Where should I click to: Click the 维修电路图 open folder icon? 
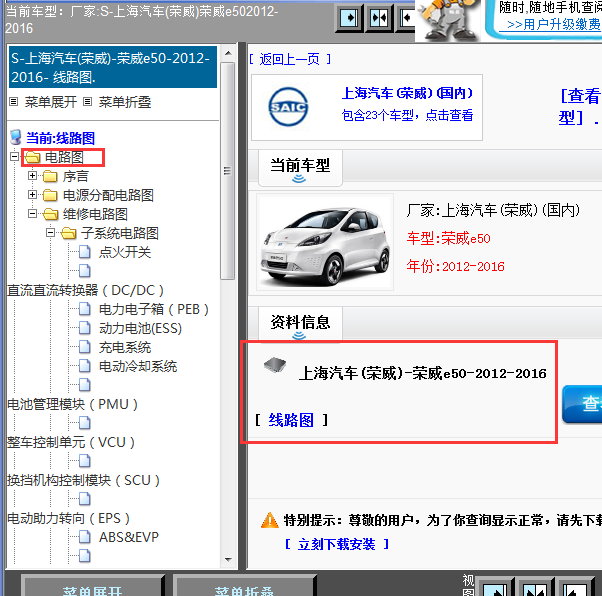51,214
